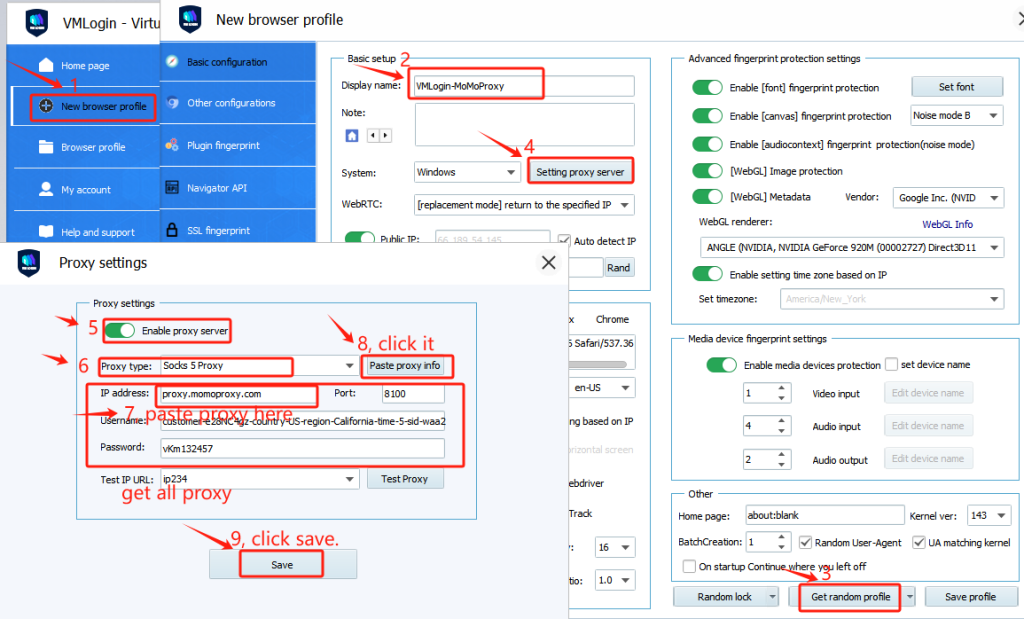Image resolution: width=1024 pixels, height=619 pixels.
Task: Click the Help and support book icon
Action: tap(45, 232)
